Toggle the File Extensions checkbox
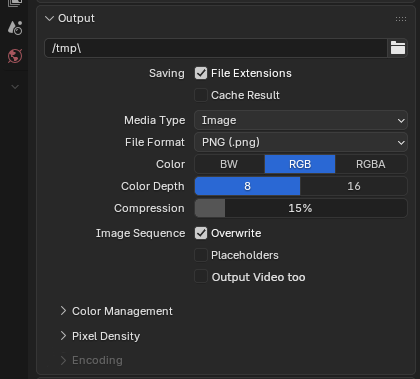The width and height of the screenshot is (420, 379). click(x=201, y=73)
